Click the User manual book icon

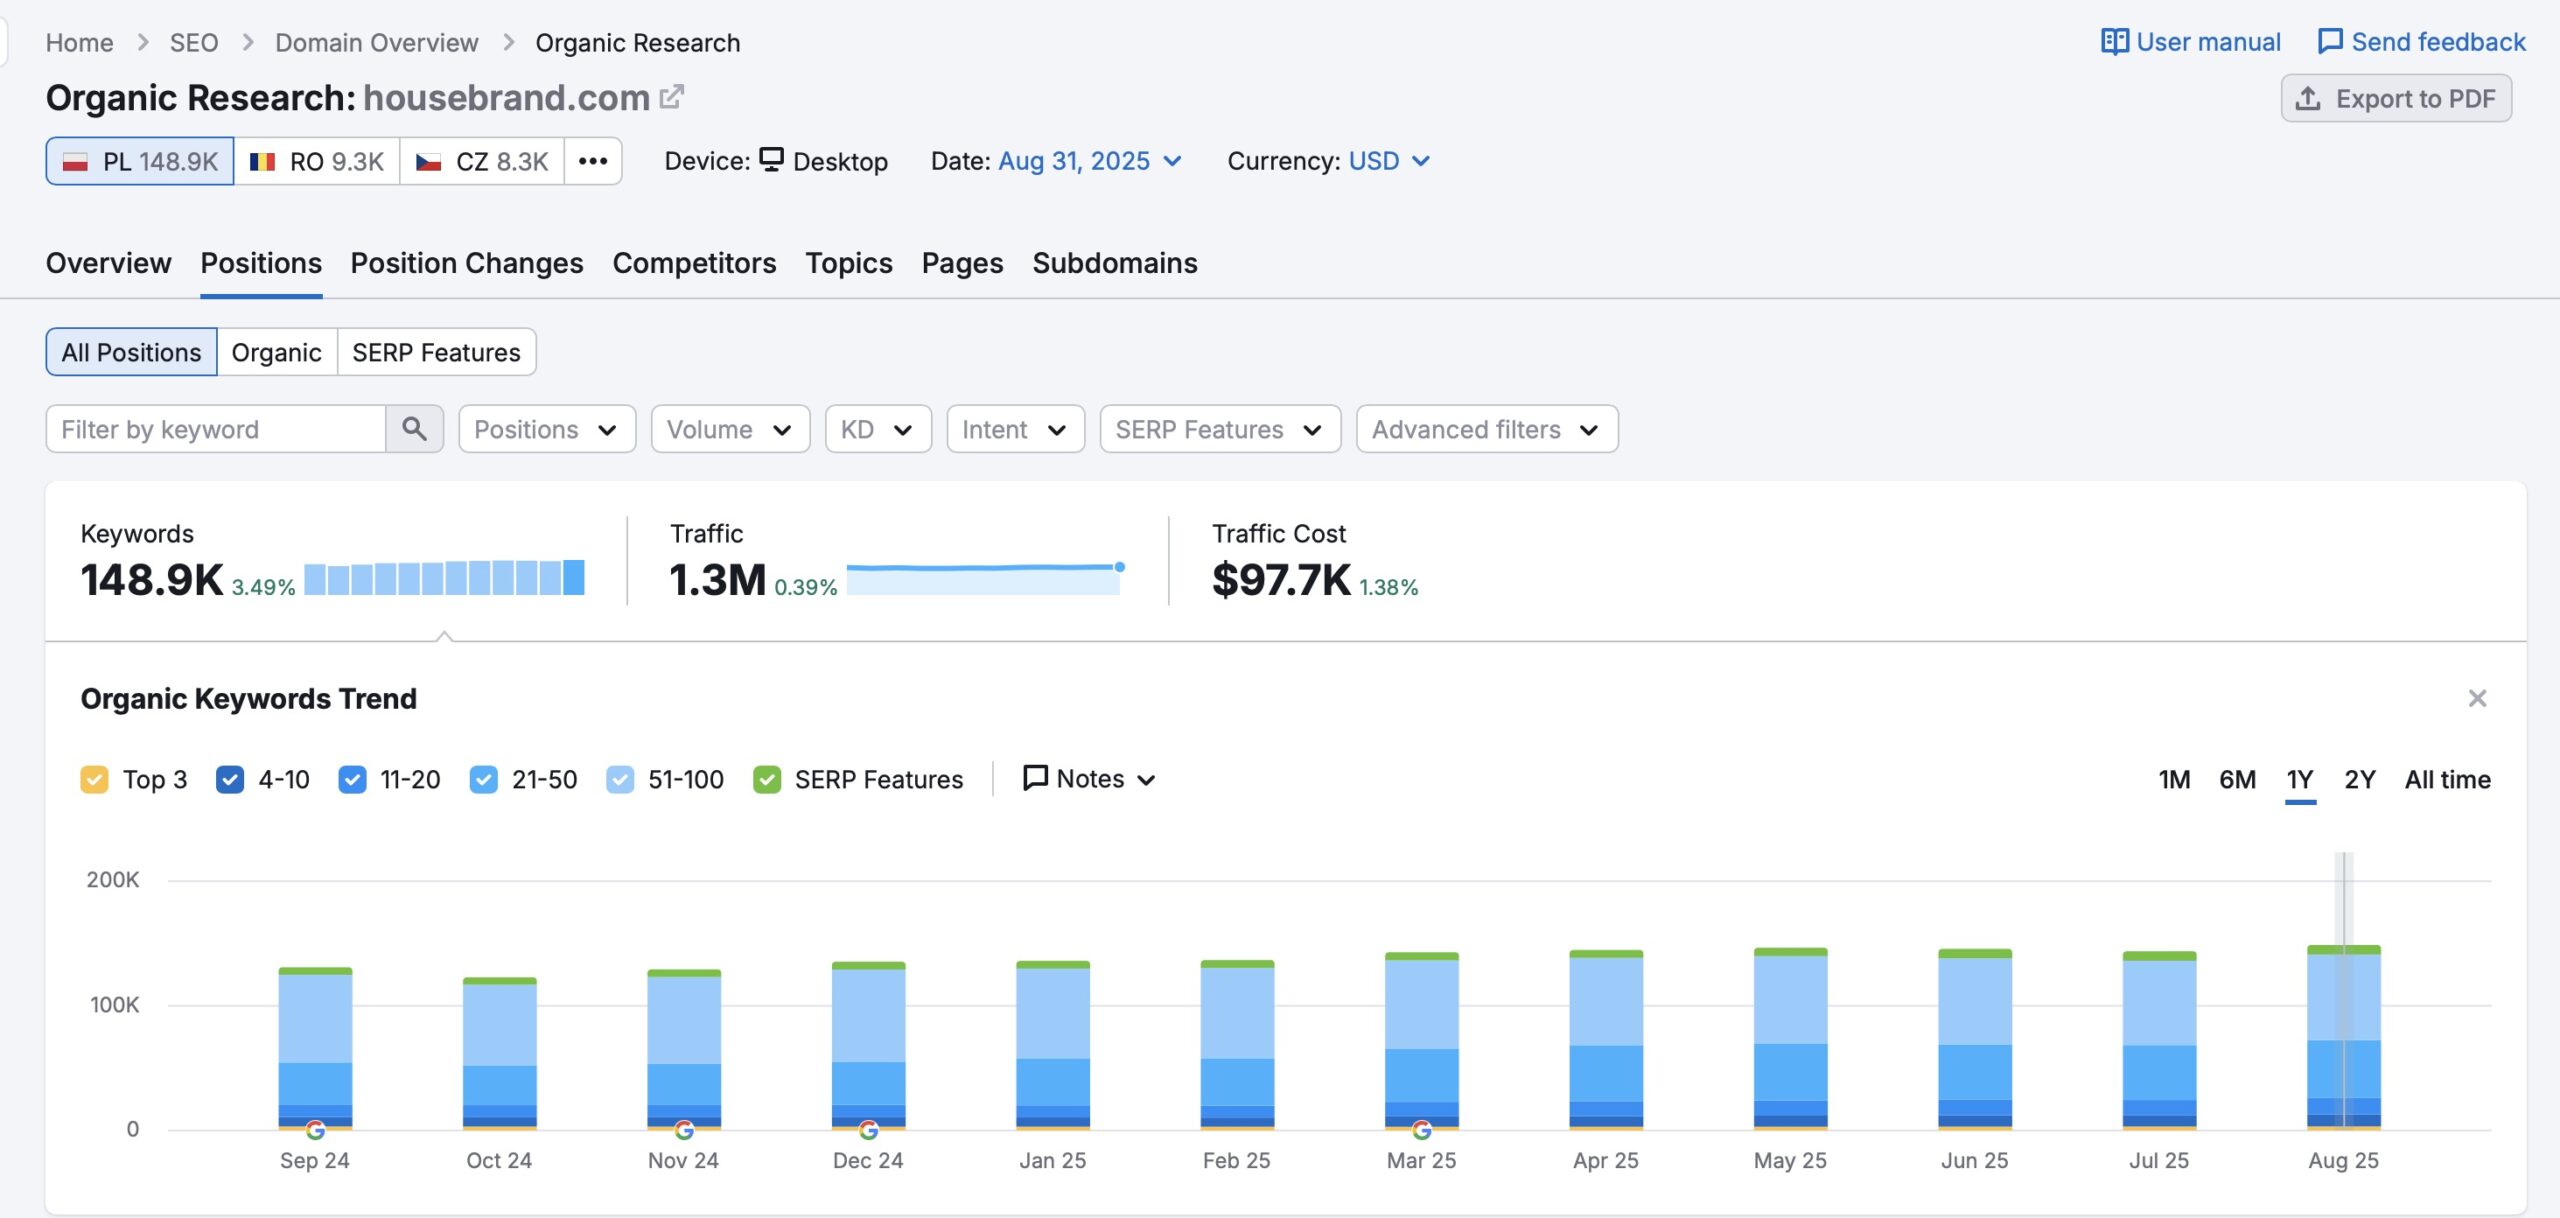point(2114,42)
